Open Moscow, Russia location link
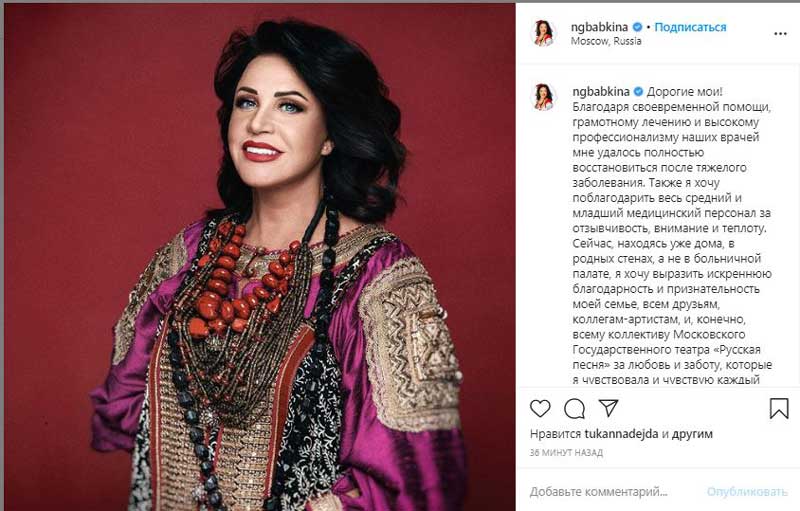 [x=606, y=41]
